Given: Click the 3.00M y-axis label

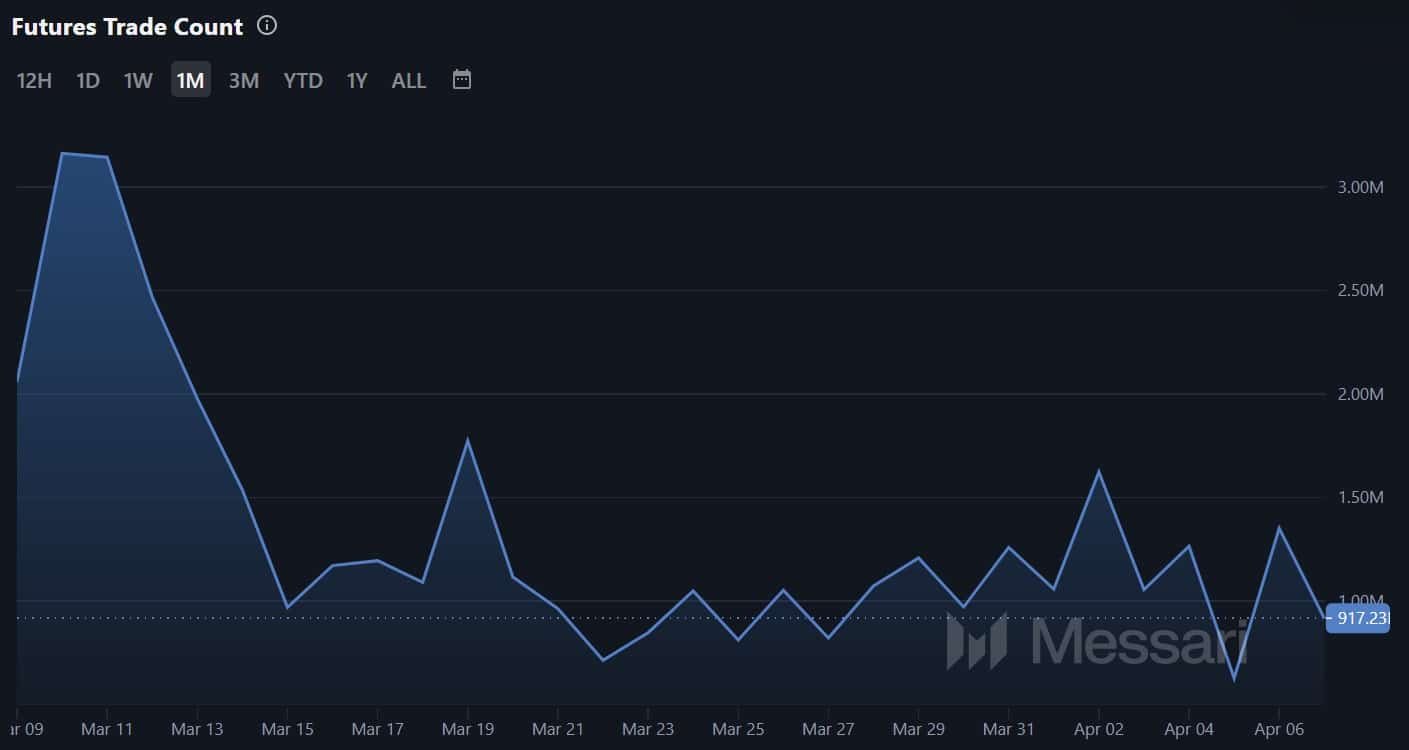Looking at the screenshot, I should (x=1361, y=187).
